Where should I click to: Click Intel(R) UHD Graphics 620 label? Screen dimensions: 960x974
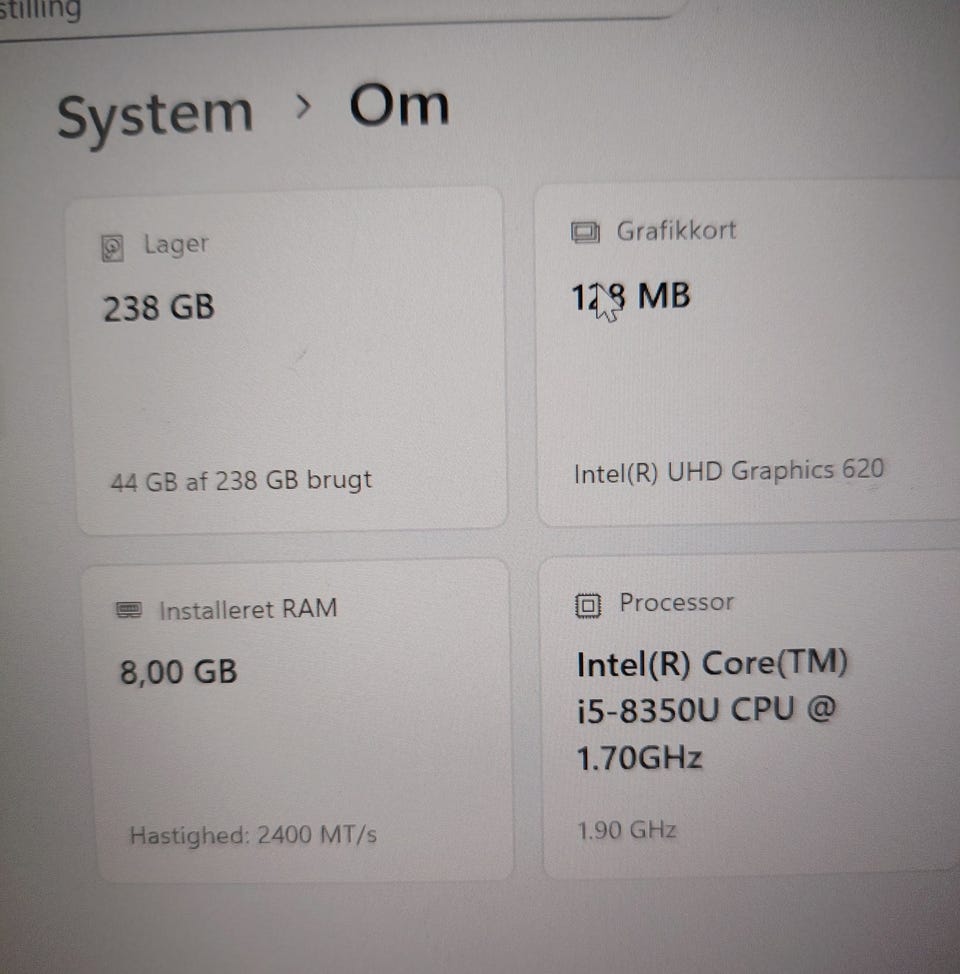729,471
